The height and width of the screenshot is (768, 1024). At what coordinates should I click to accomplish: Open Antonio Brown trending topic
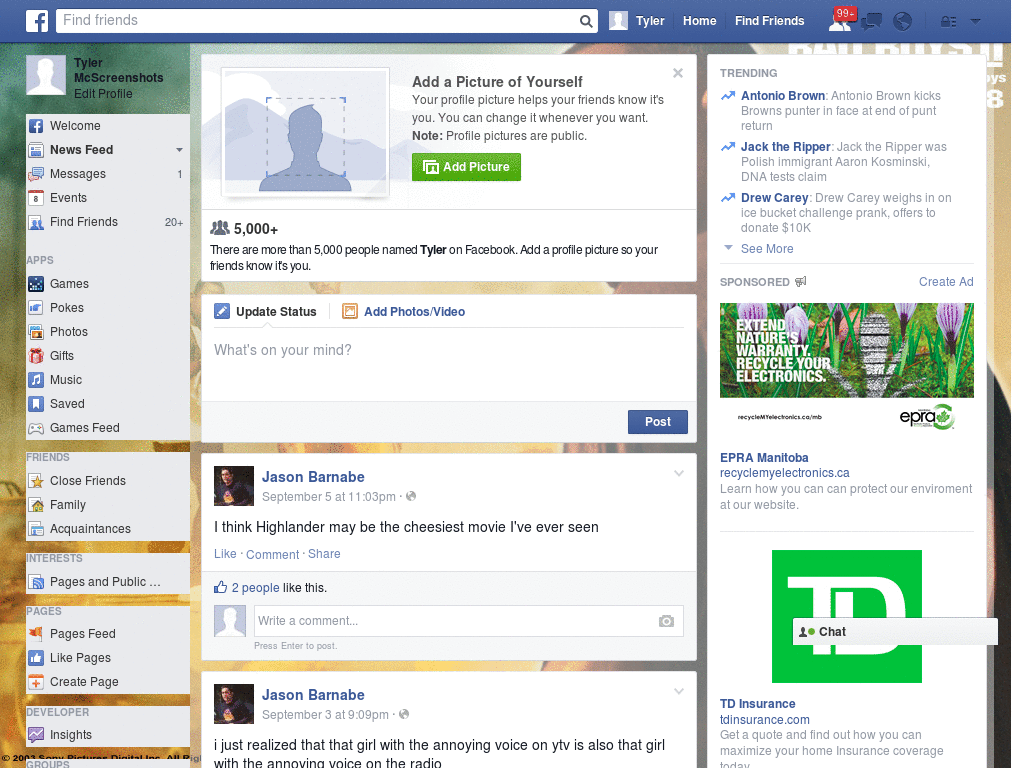783,96
